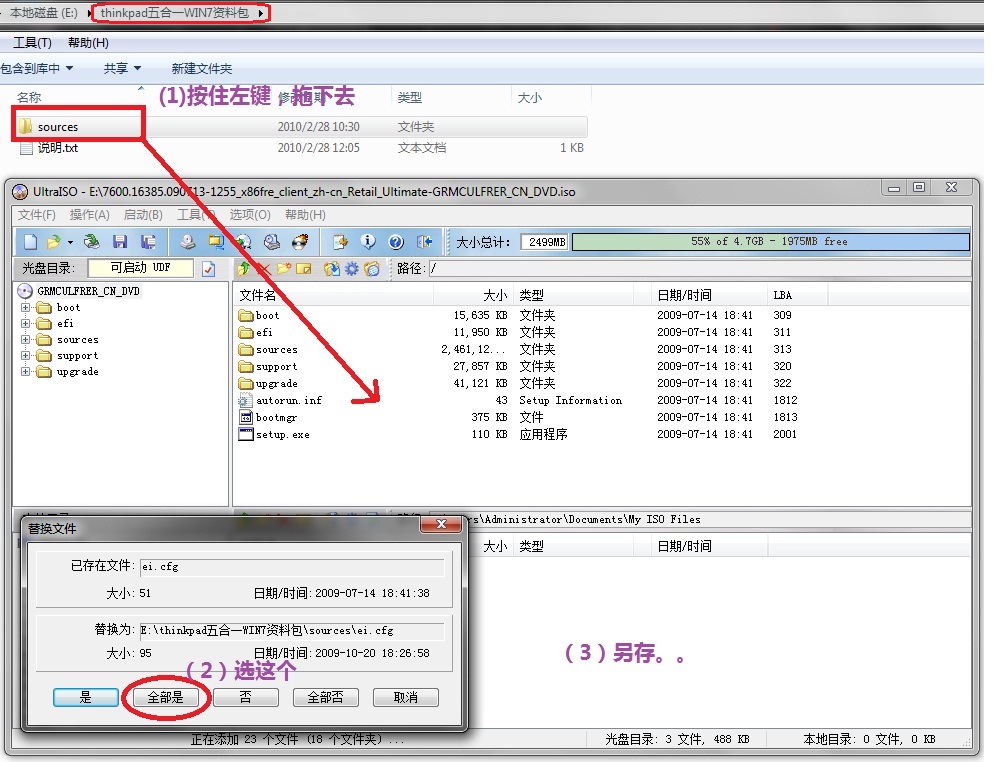The width and height of the screenshot is (1008, 762).
Task: Select upgrade folder in ISO file list
Action: 268,384
